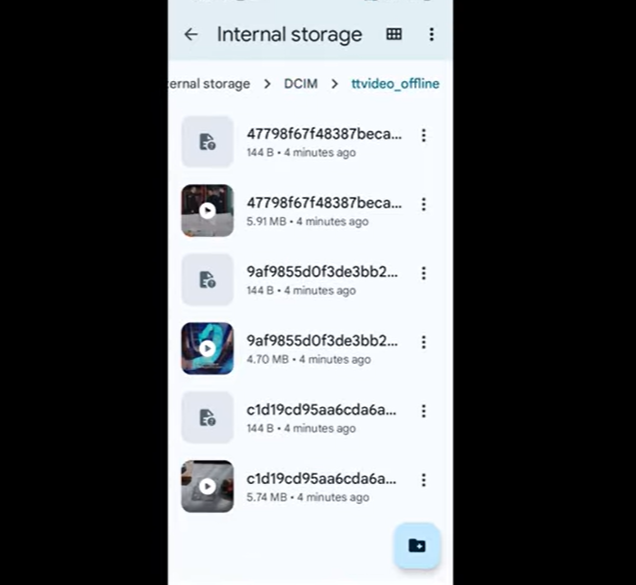Screen dimensions: 636x585
Task: Open options for 5.74 MB video
Action: (423, 480)
